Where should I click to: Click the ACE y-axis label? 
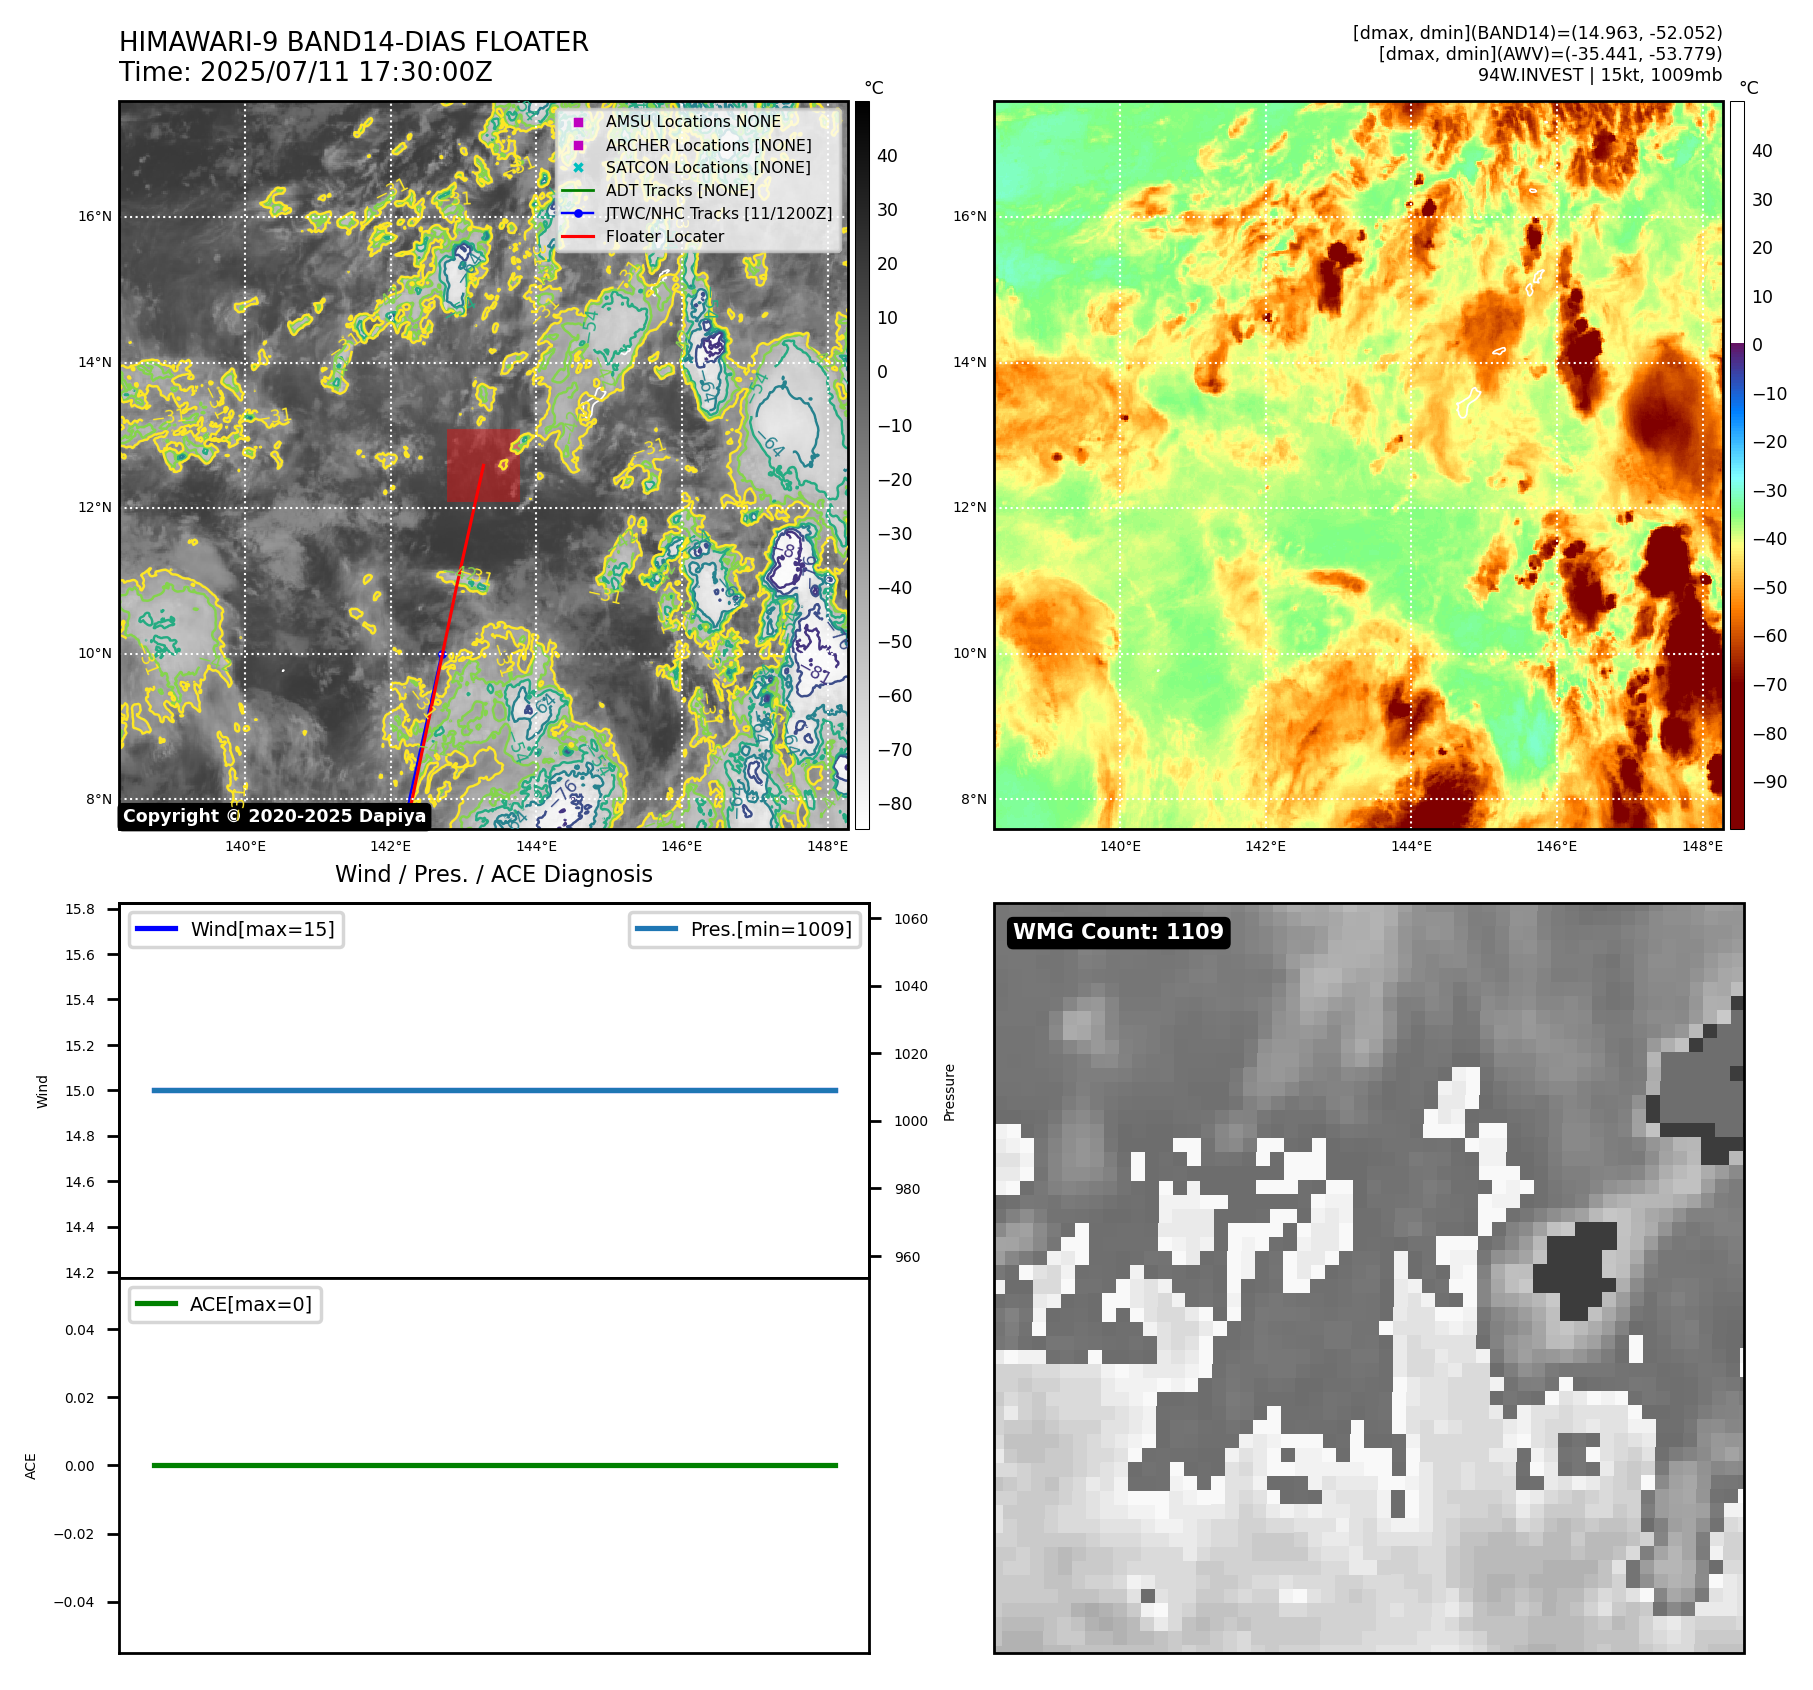click(30, 1466)
